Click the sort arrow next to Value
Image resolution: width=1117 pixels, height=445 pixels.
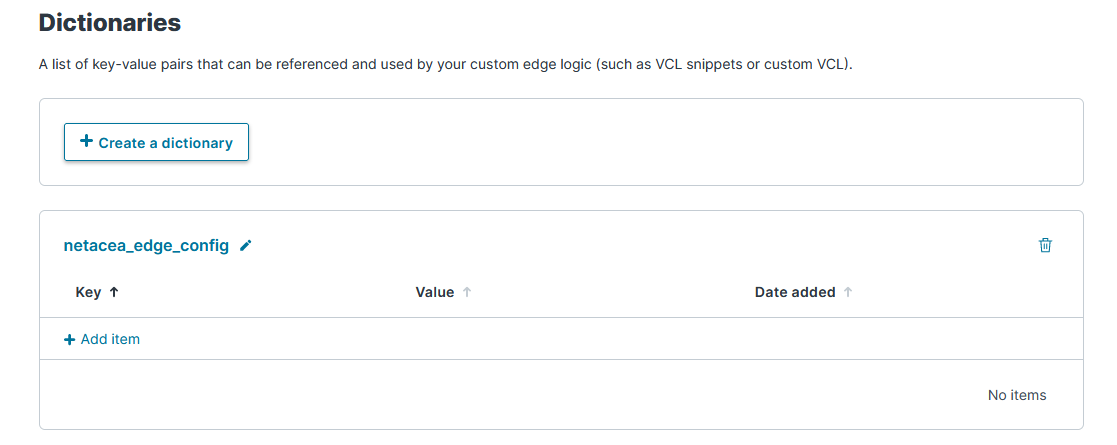pos(467,293)
